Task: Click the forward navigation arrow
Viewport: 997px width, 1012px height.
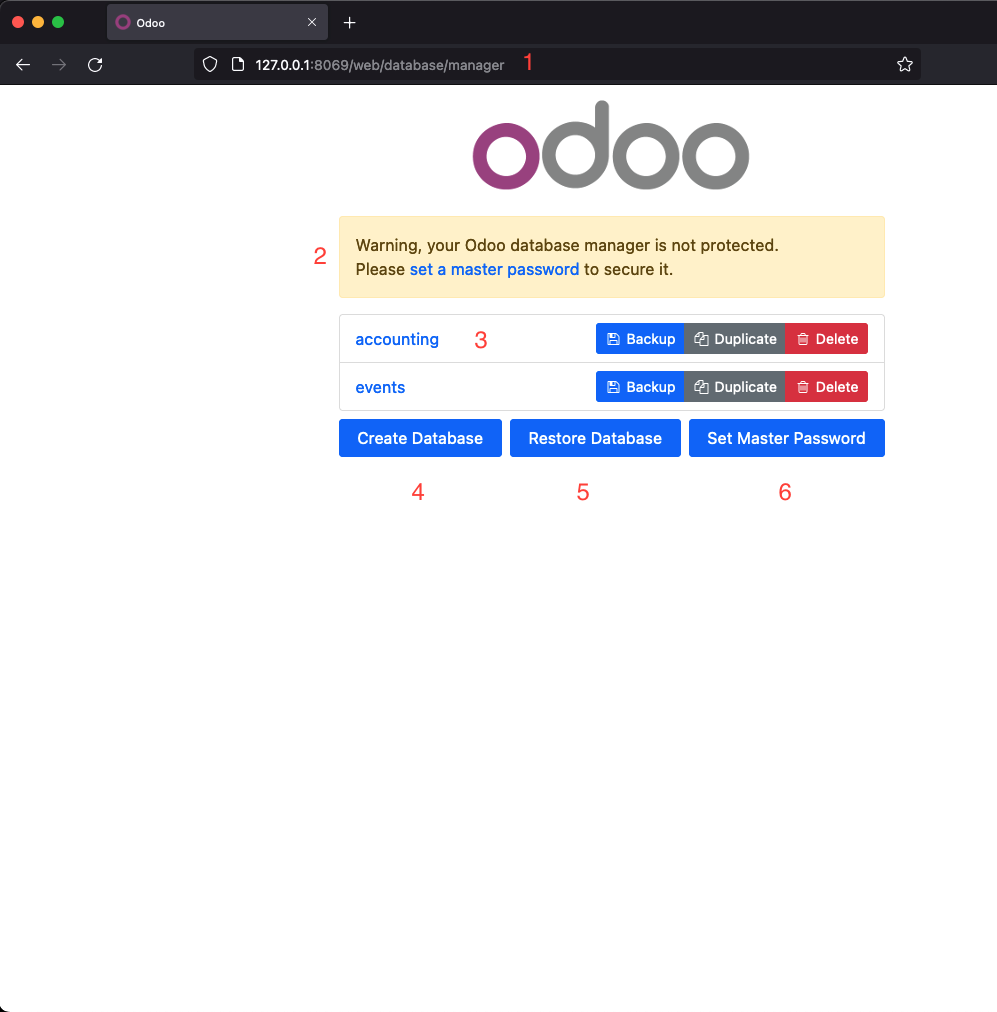Action: (x=59, y=65)
